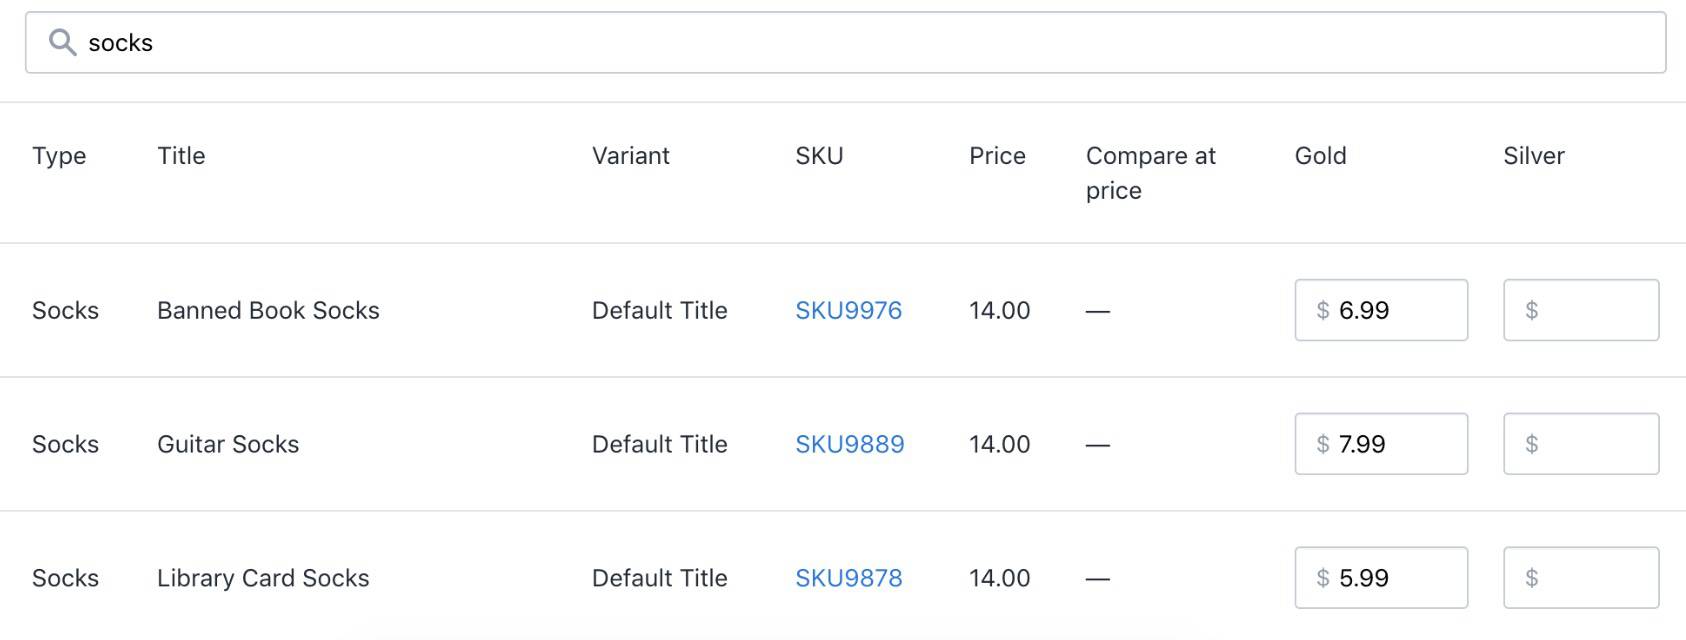
Task: Click the search magnifier icon
Action: pos(62,42)
